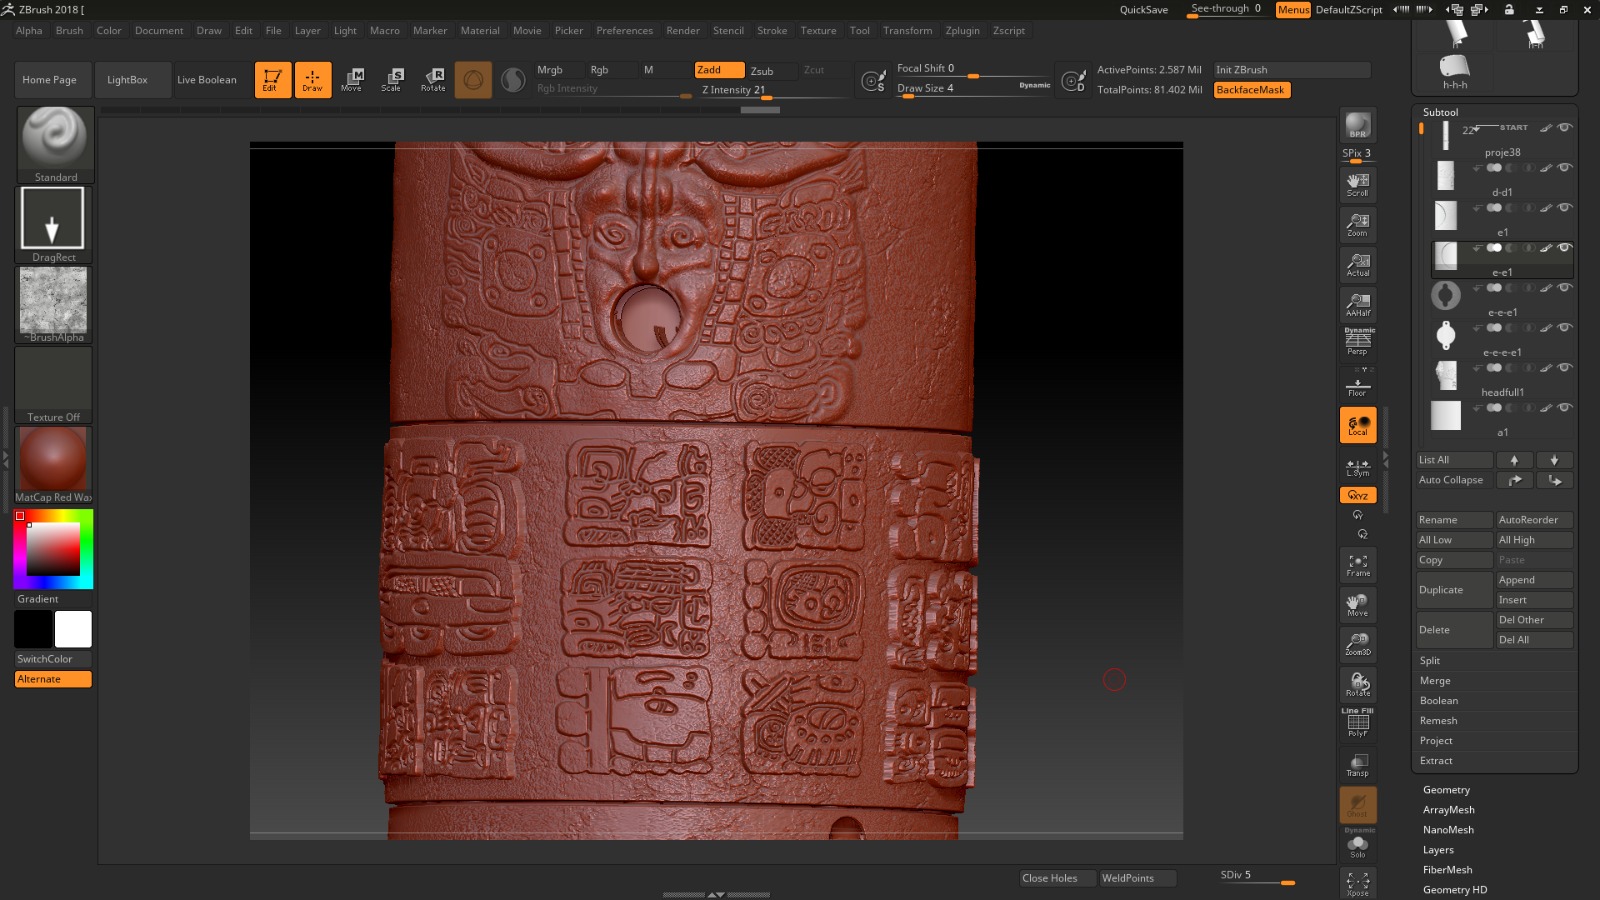Toggle Persp perspective mode

1357,342
